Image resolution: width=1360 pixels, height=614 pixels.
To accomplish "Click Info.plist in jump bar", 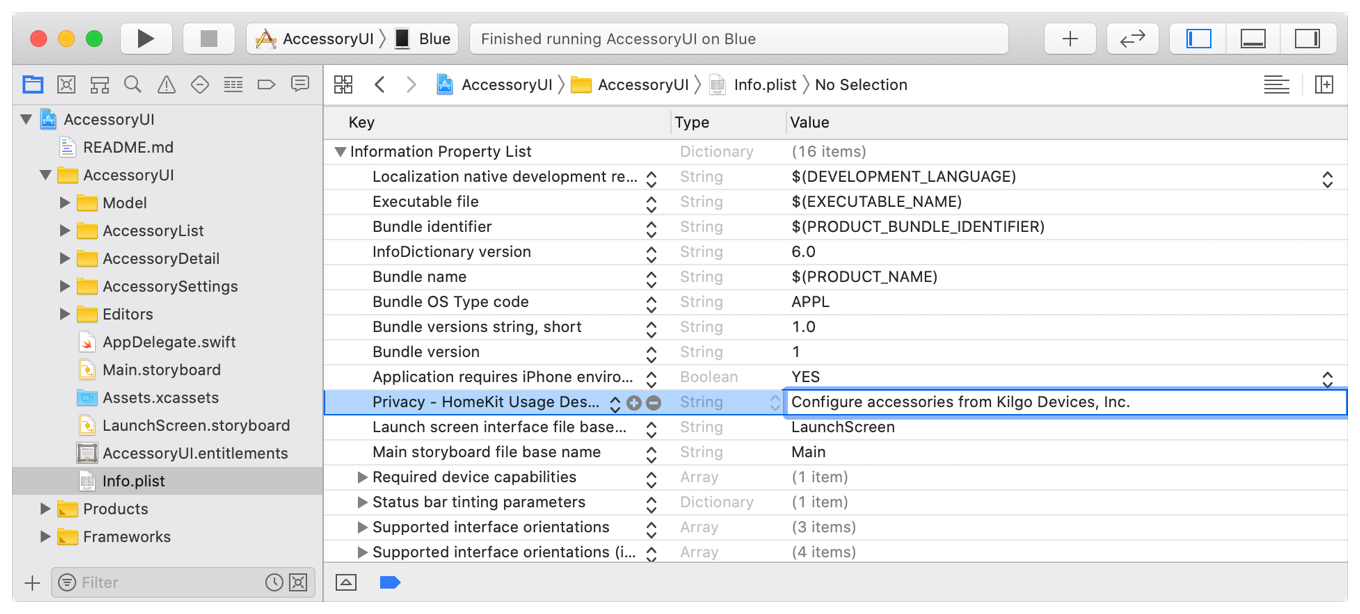I will point(753,85).
